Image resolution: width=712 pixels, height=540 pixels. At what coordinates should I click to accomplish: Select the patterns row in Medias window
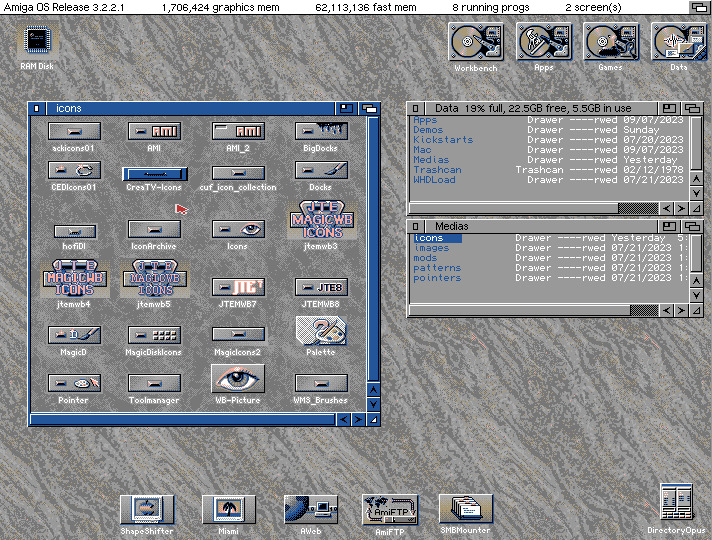tap(550, 268)
